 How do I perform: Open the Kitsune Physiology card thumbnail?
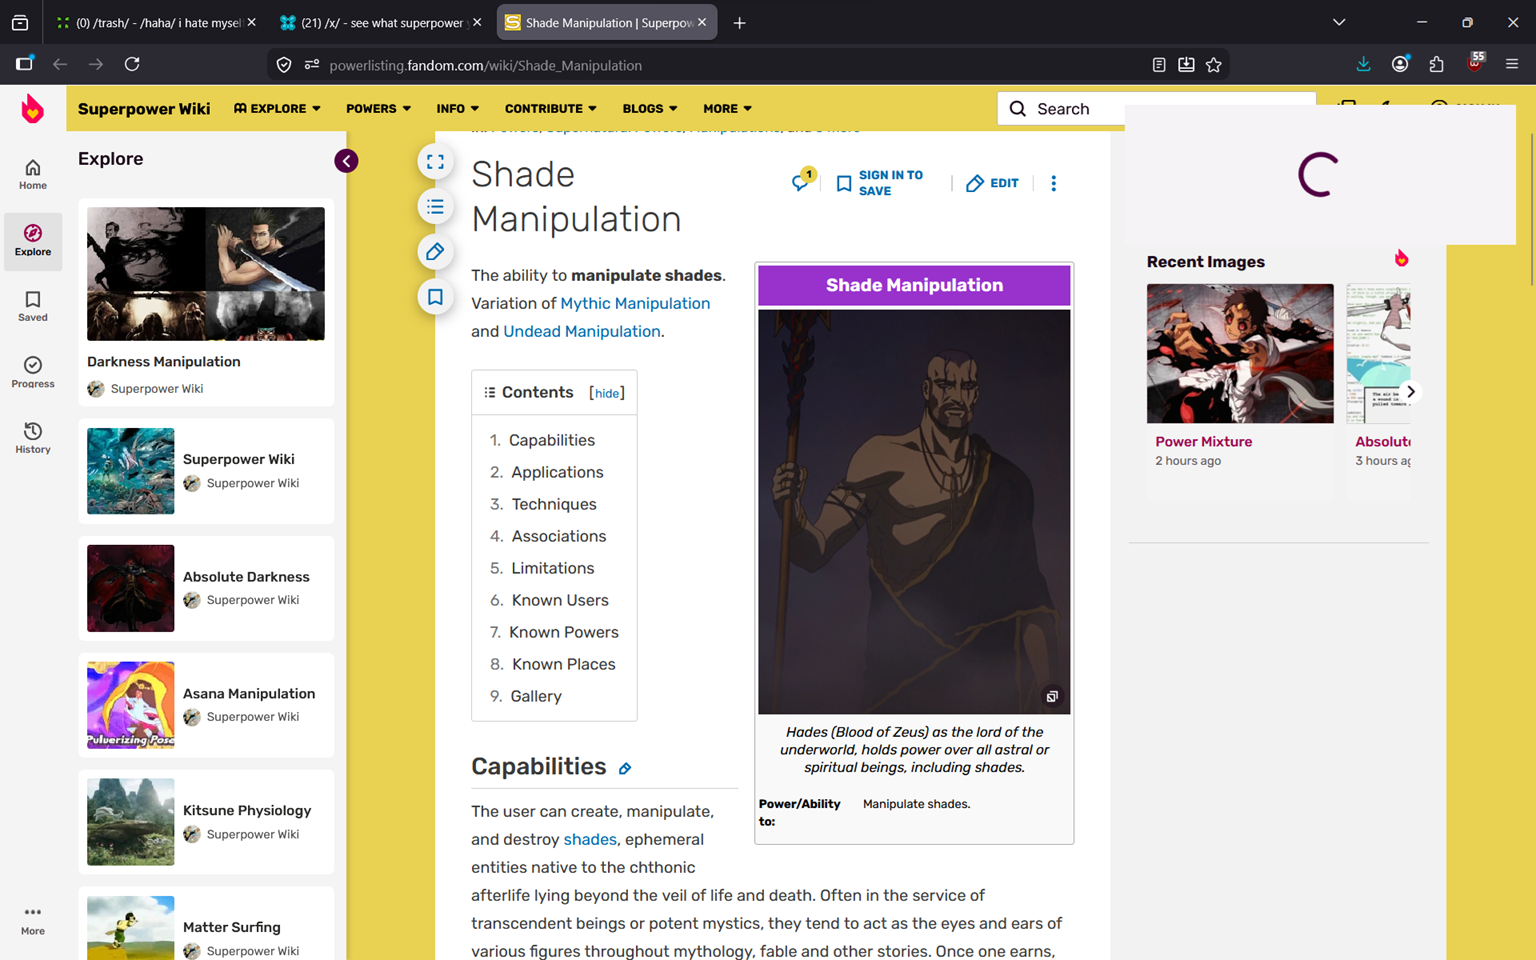point(130,822)
